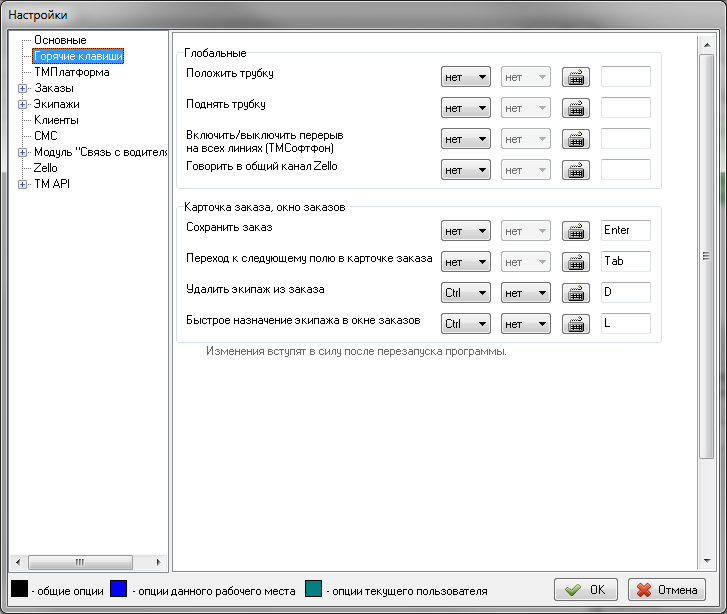Click the blue workstation options color swatch
The width and height of the screenshot is (727, 614).
coord(119,589)
